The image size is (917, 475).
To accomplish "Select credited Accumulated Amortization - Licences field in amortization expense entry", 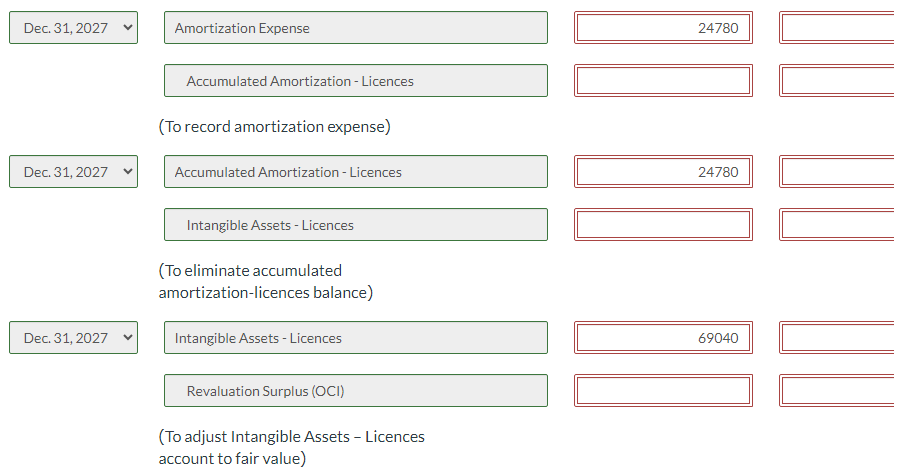I will coord(356,81).
